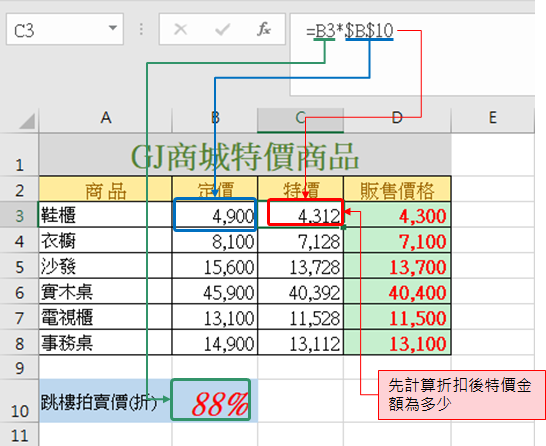
Task: Click the sale price cell 4,300
Action: click(x=397, y=215)
